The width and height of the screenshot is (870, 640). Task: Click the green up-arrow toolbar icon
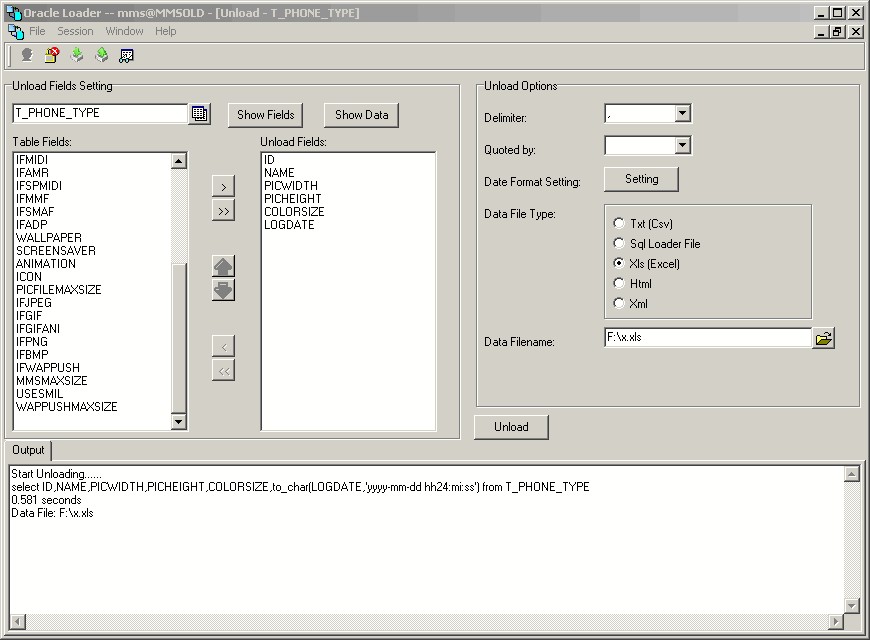(x=102, y=56)
